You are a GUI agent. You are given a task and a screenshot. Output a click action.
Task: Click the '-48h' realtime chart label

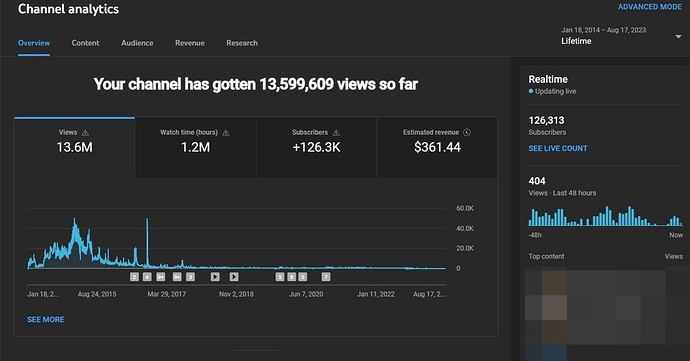[x=535, y=235]
